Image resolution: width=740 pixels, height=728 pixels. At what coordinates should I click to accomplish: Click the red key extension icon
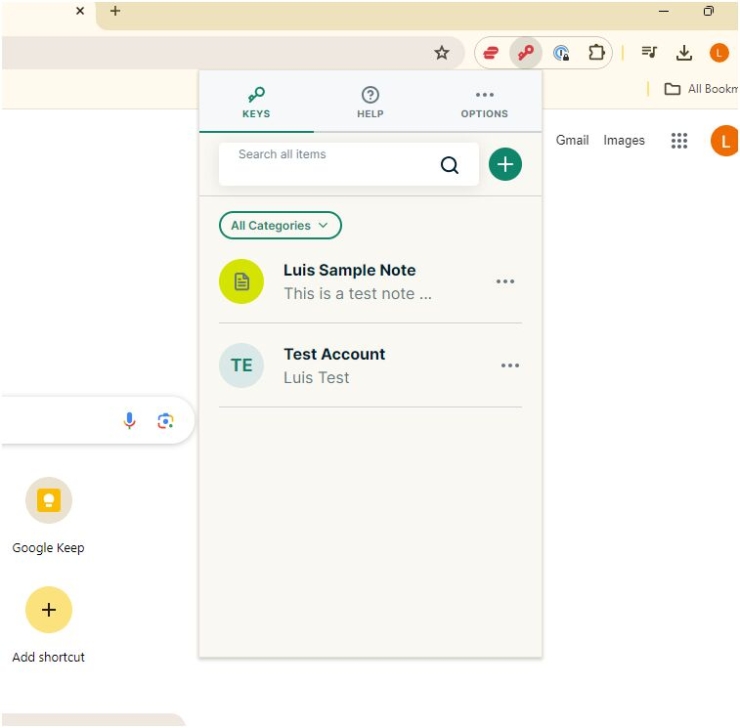click(526, 53)
